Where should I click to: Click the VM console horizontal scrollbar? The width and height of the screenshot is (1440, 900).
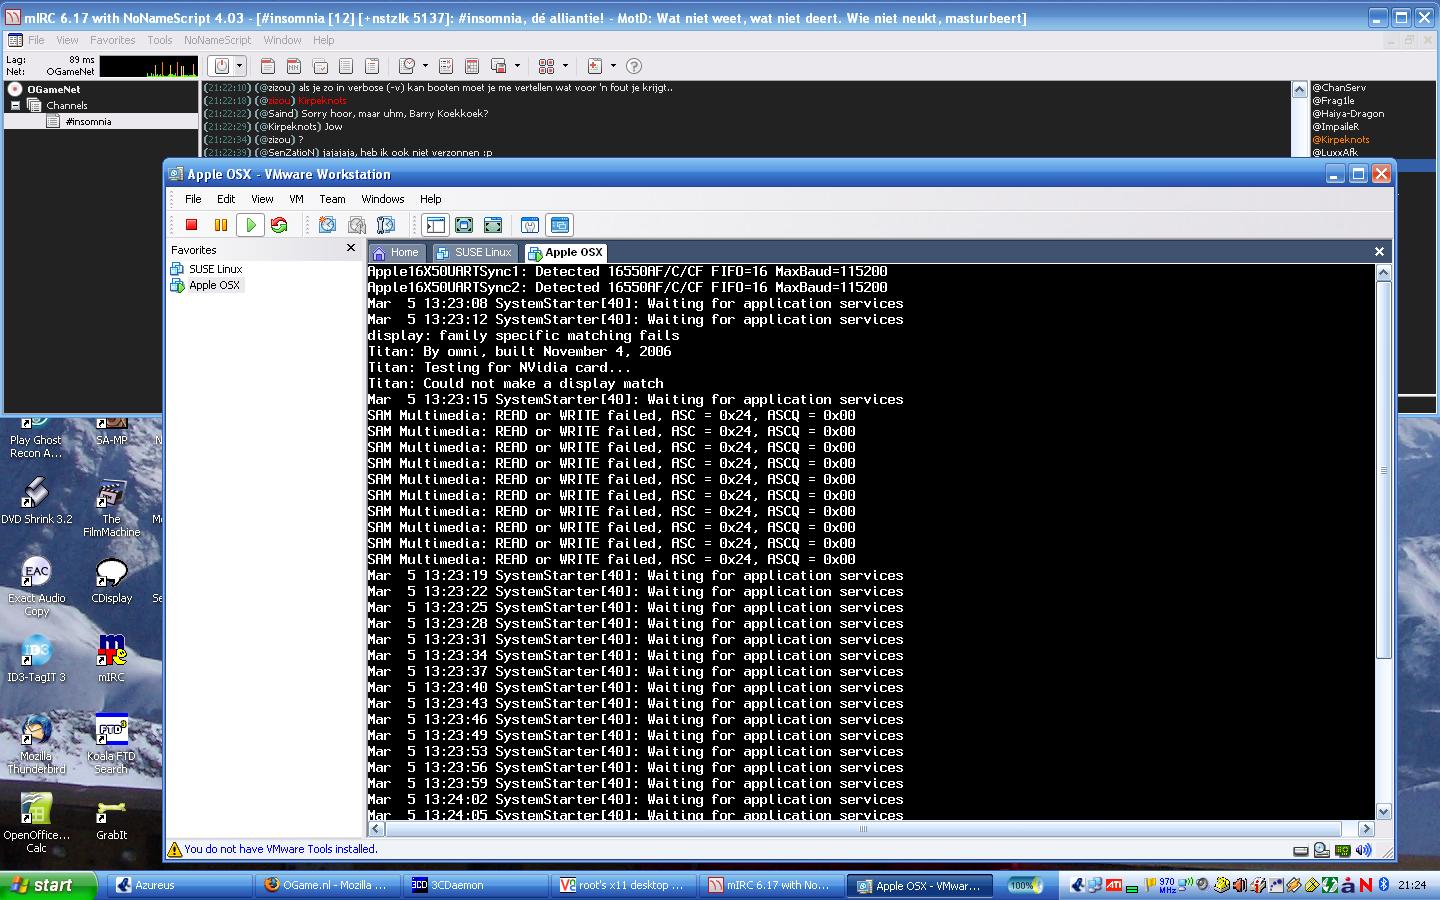pyautogui.click(x=863, y=829)
